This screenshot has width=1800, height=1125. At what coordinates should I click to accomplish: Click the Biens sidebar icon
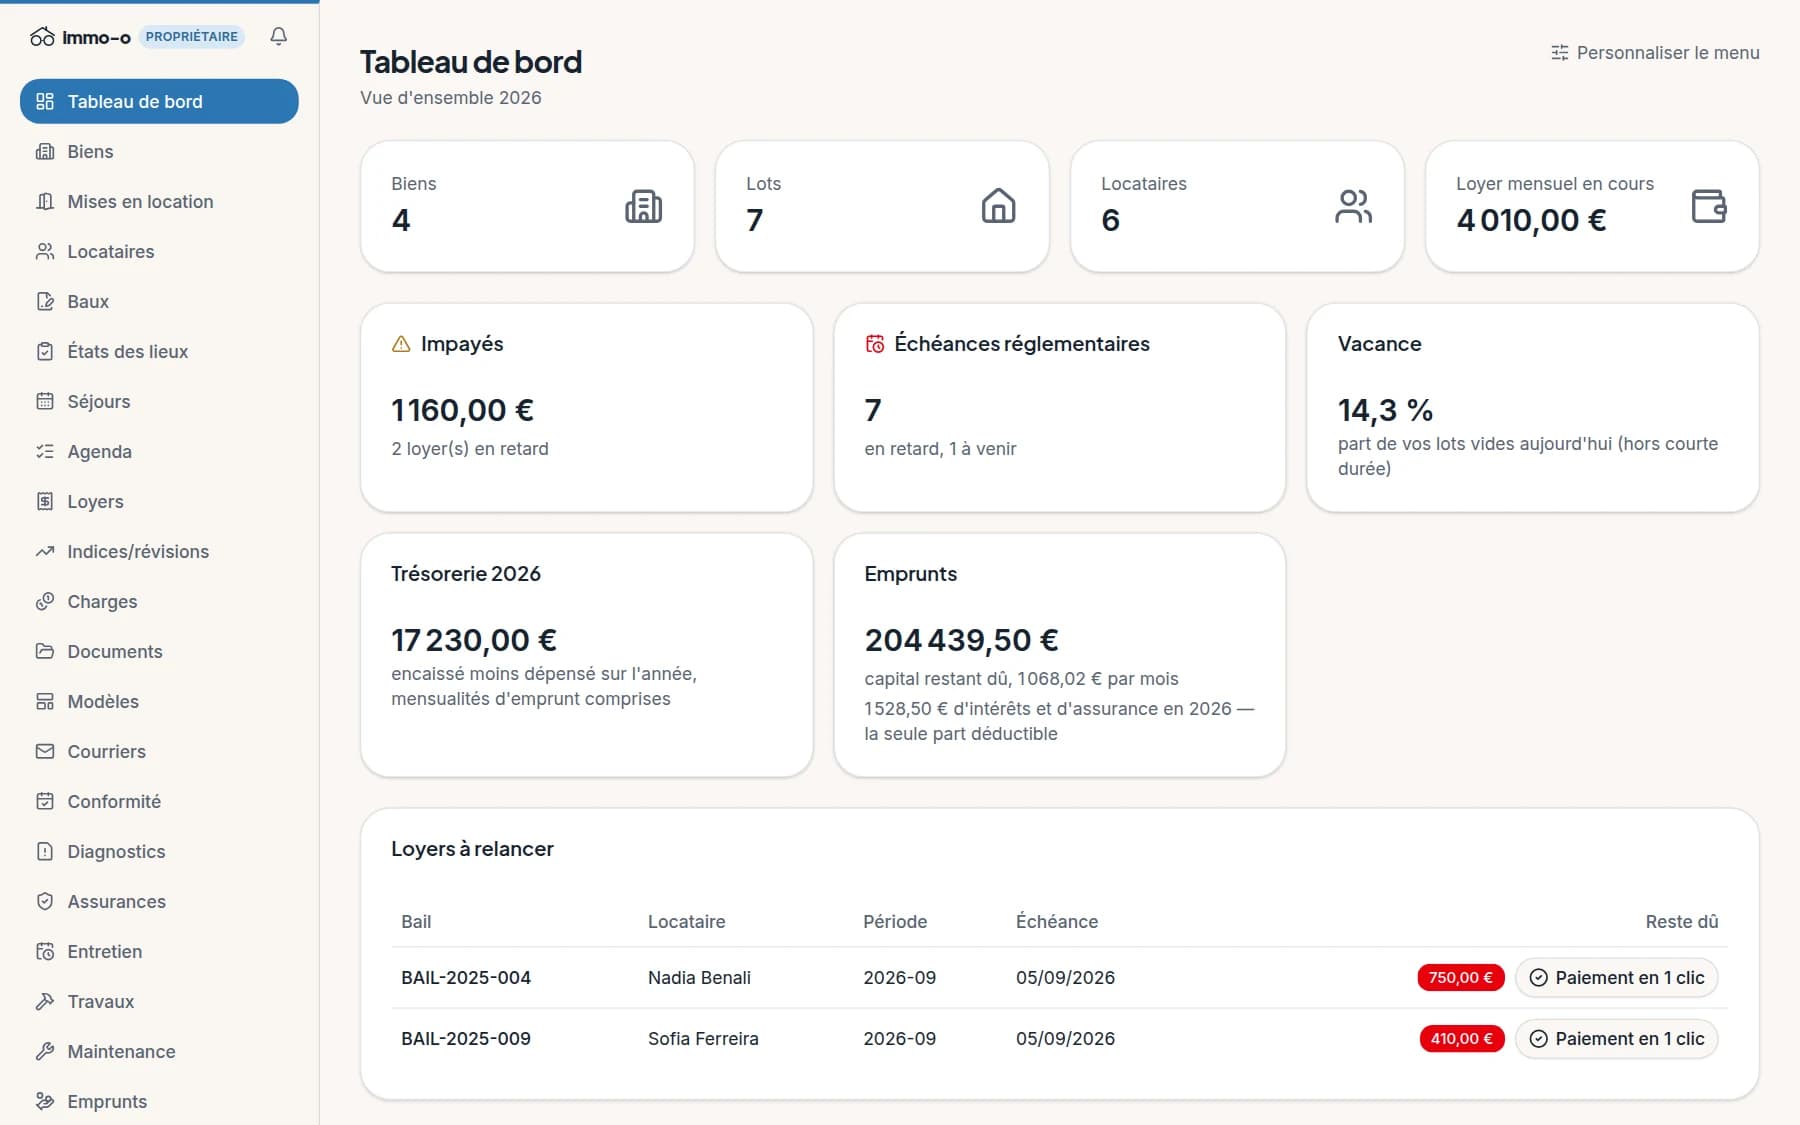click(x=45, y=152)
